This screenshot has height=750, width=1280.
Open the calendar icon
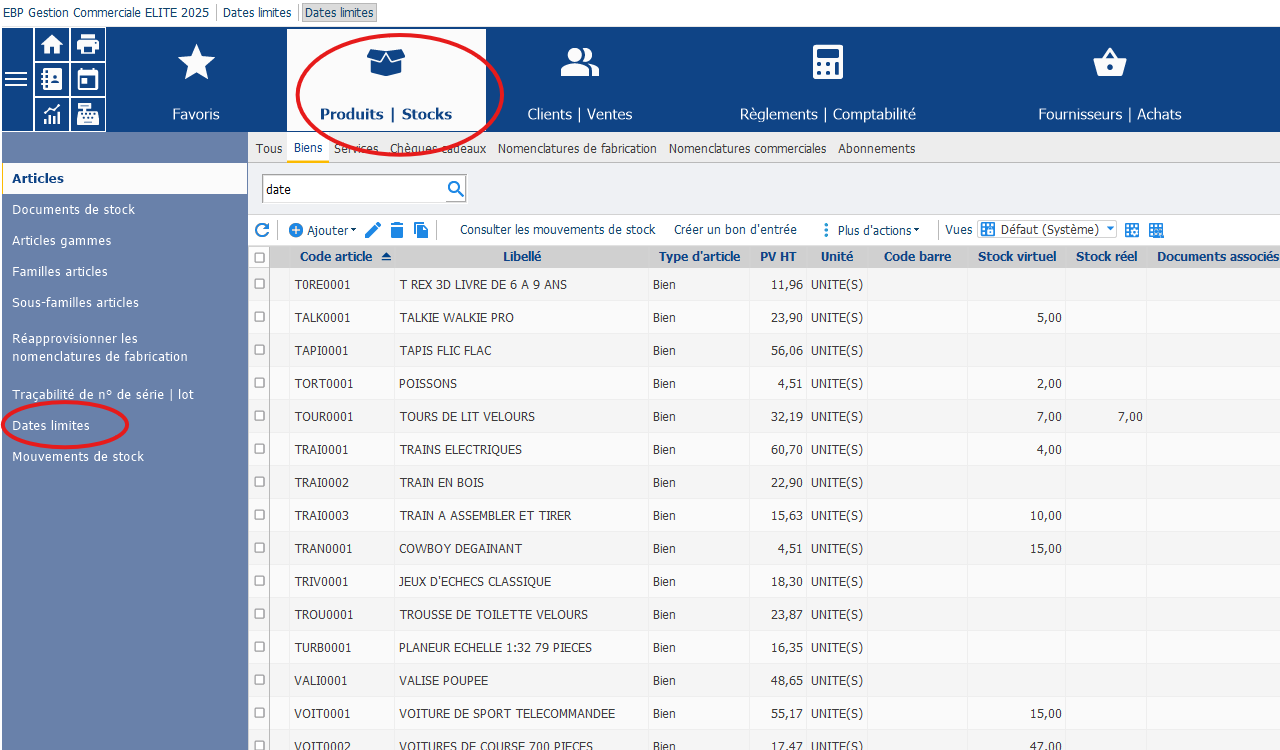coord(88,79)
